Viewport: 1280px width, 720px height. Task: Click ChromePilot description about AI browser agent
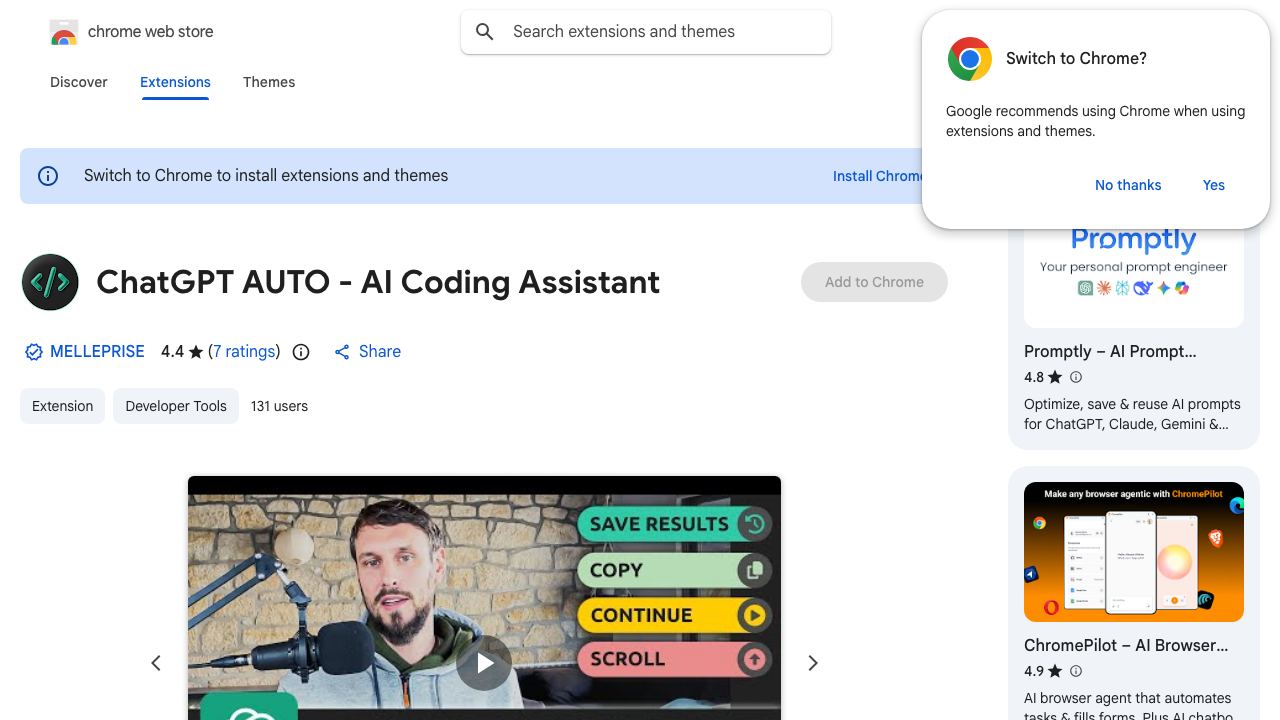(1128, 705)
